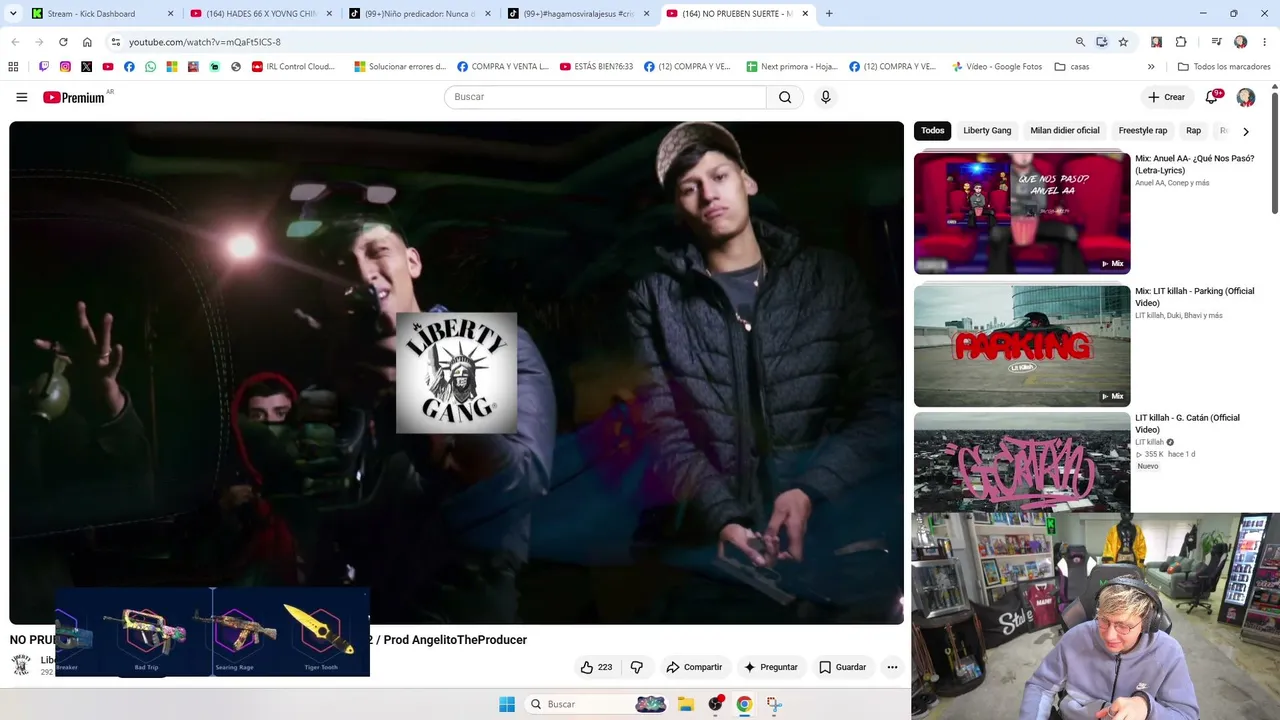The image size is (1280, 720).
Task: Open the G. Catán video thumbnail
Action: 1022,462
